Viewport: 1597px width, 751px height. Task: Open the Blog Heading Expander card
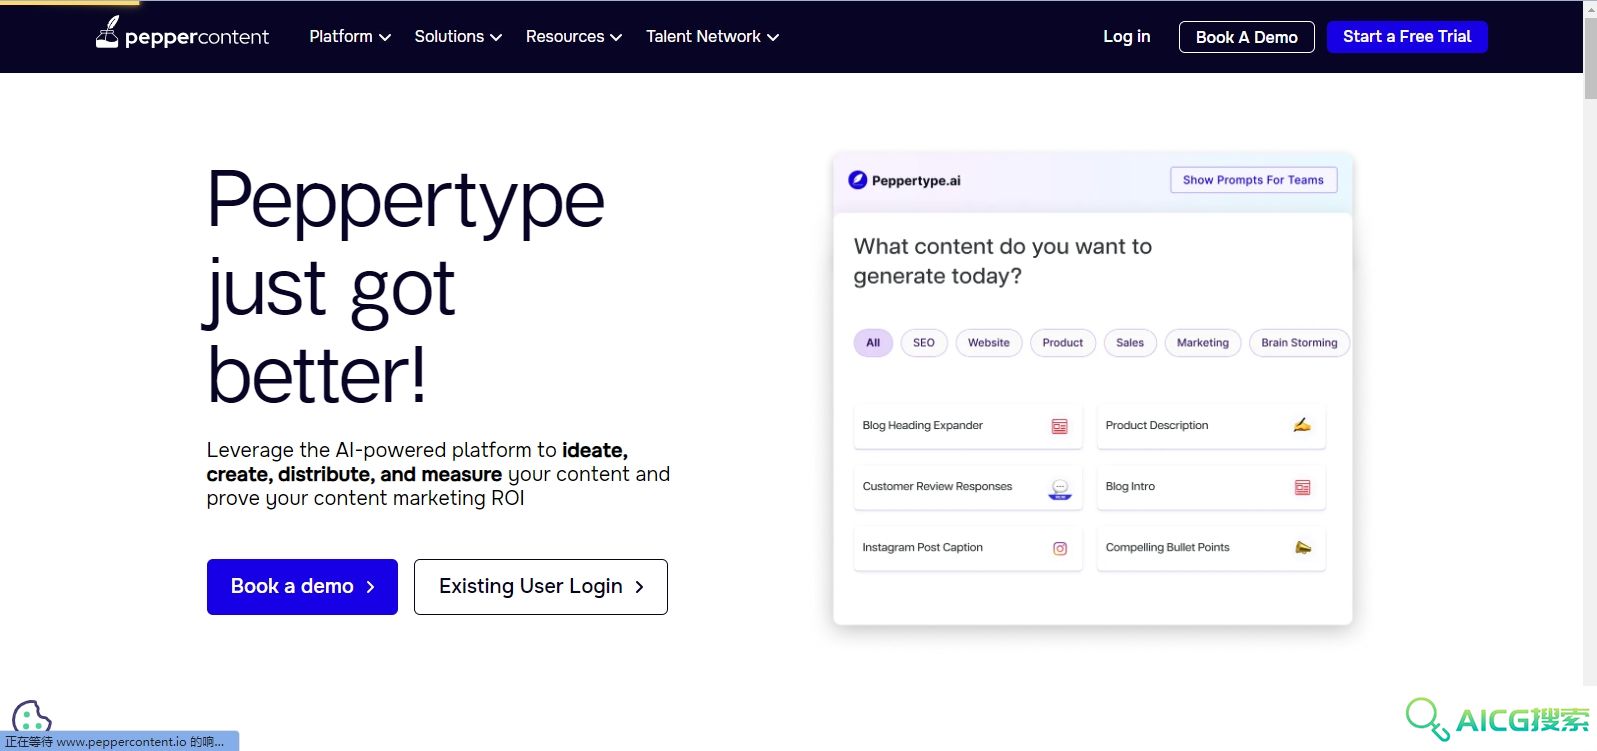[x=968, y=426]
